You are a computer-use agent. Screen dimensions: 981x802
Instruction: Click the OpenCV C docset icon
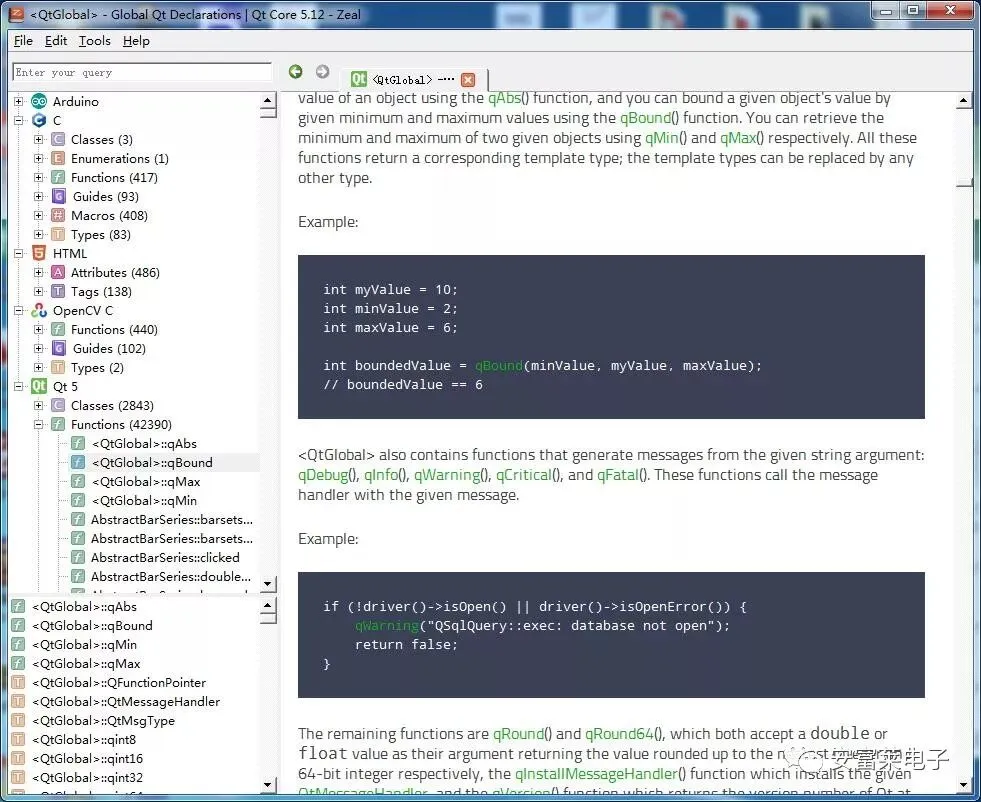39,310
